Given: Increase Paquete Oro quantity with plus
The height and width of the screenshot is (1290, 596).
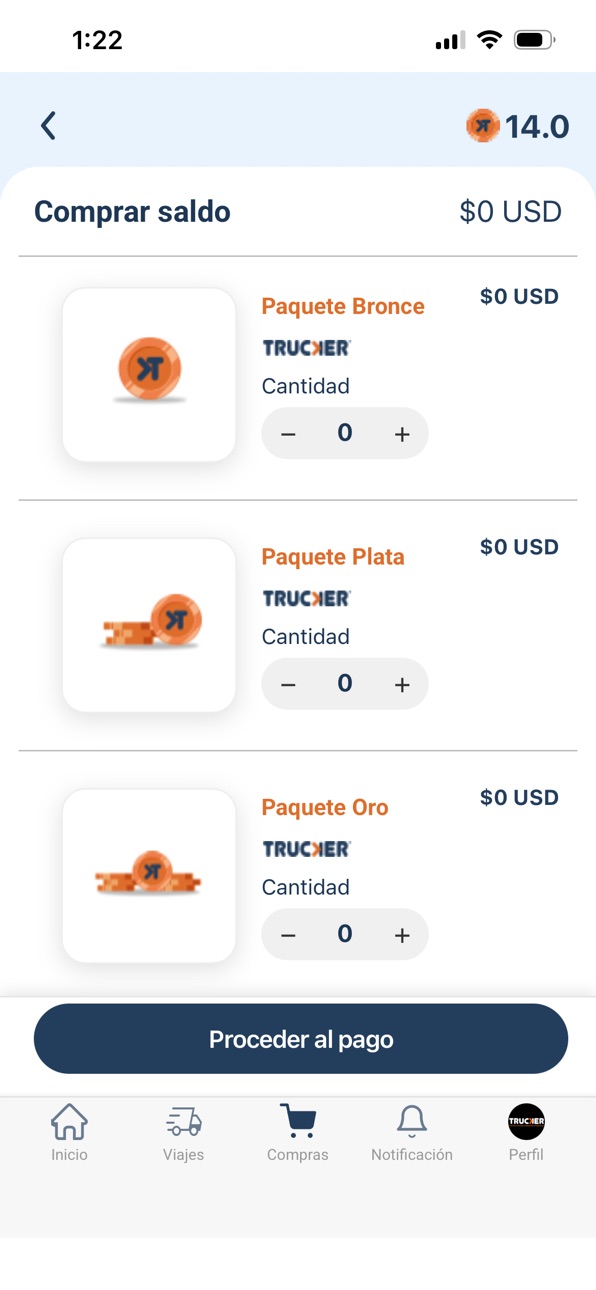Looking at the screenshot, I should click(x=402, y=935).
